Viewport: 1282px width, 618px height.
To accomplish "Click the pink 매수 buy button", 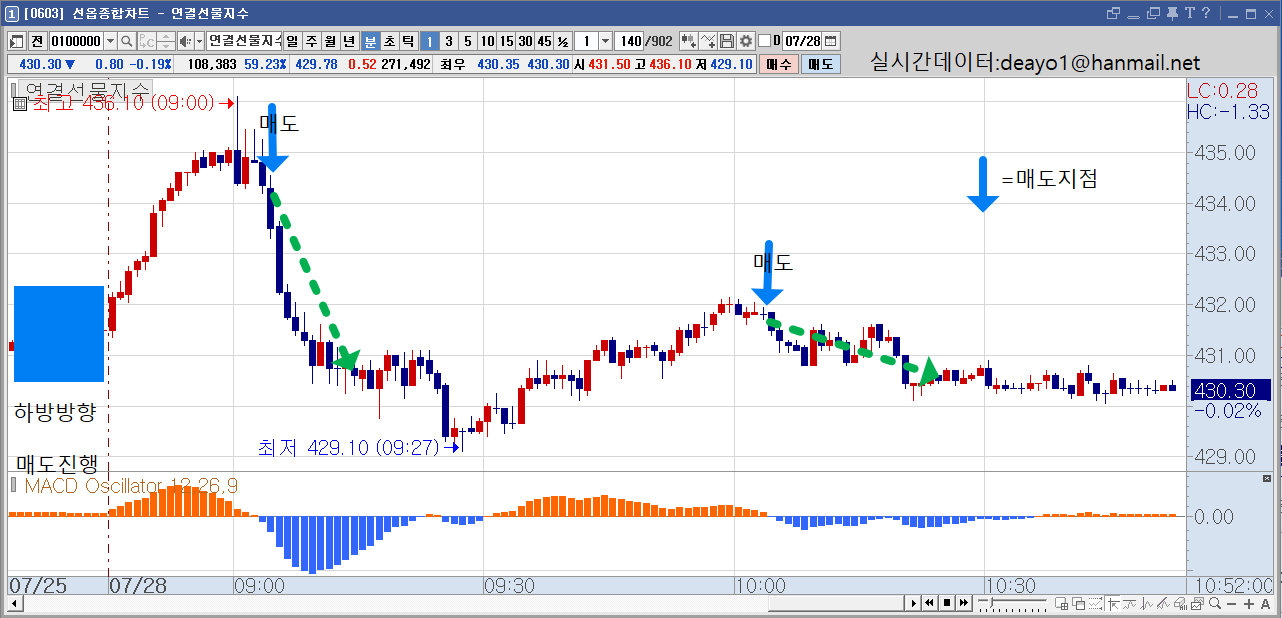I will (778, 64).
